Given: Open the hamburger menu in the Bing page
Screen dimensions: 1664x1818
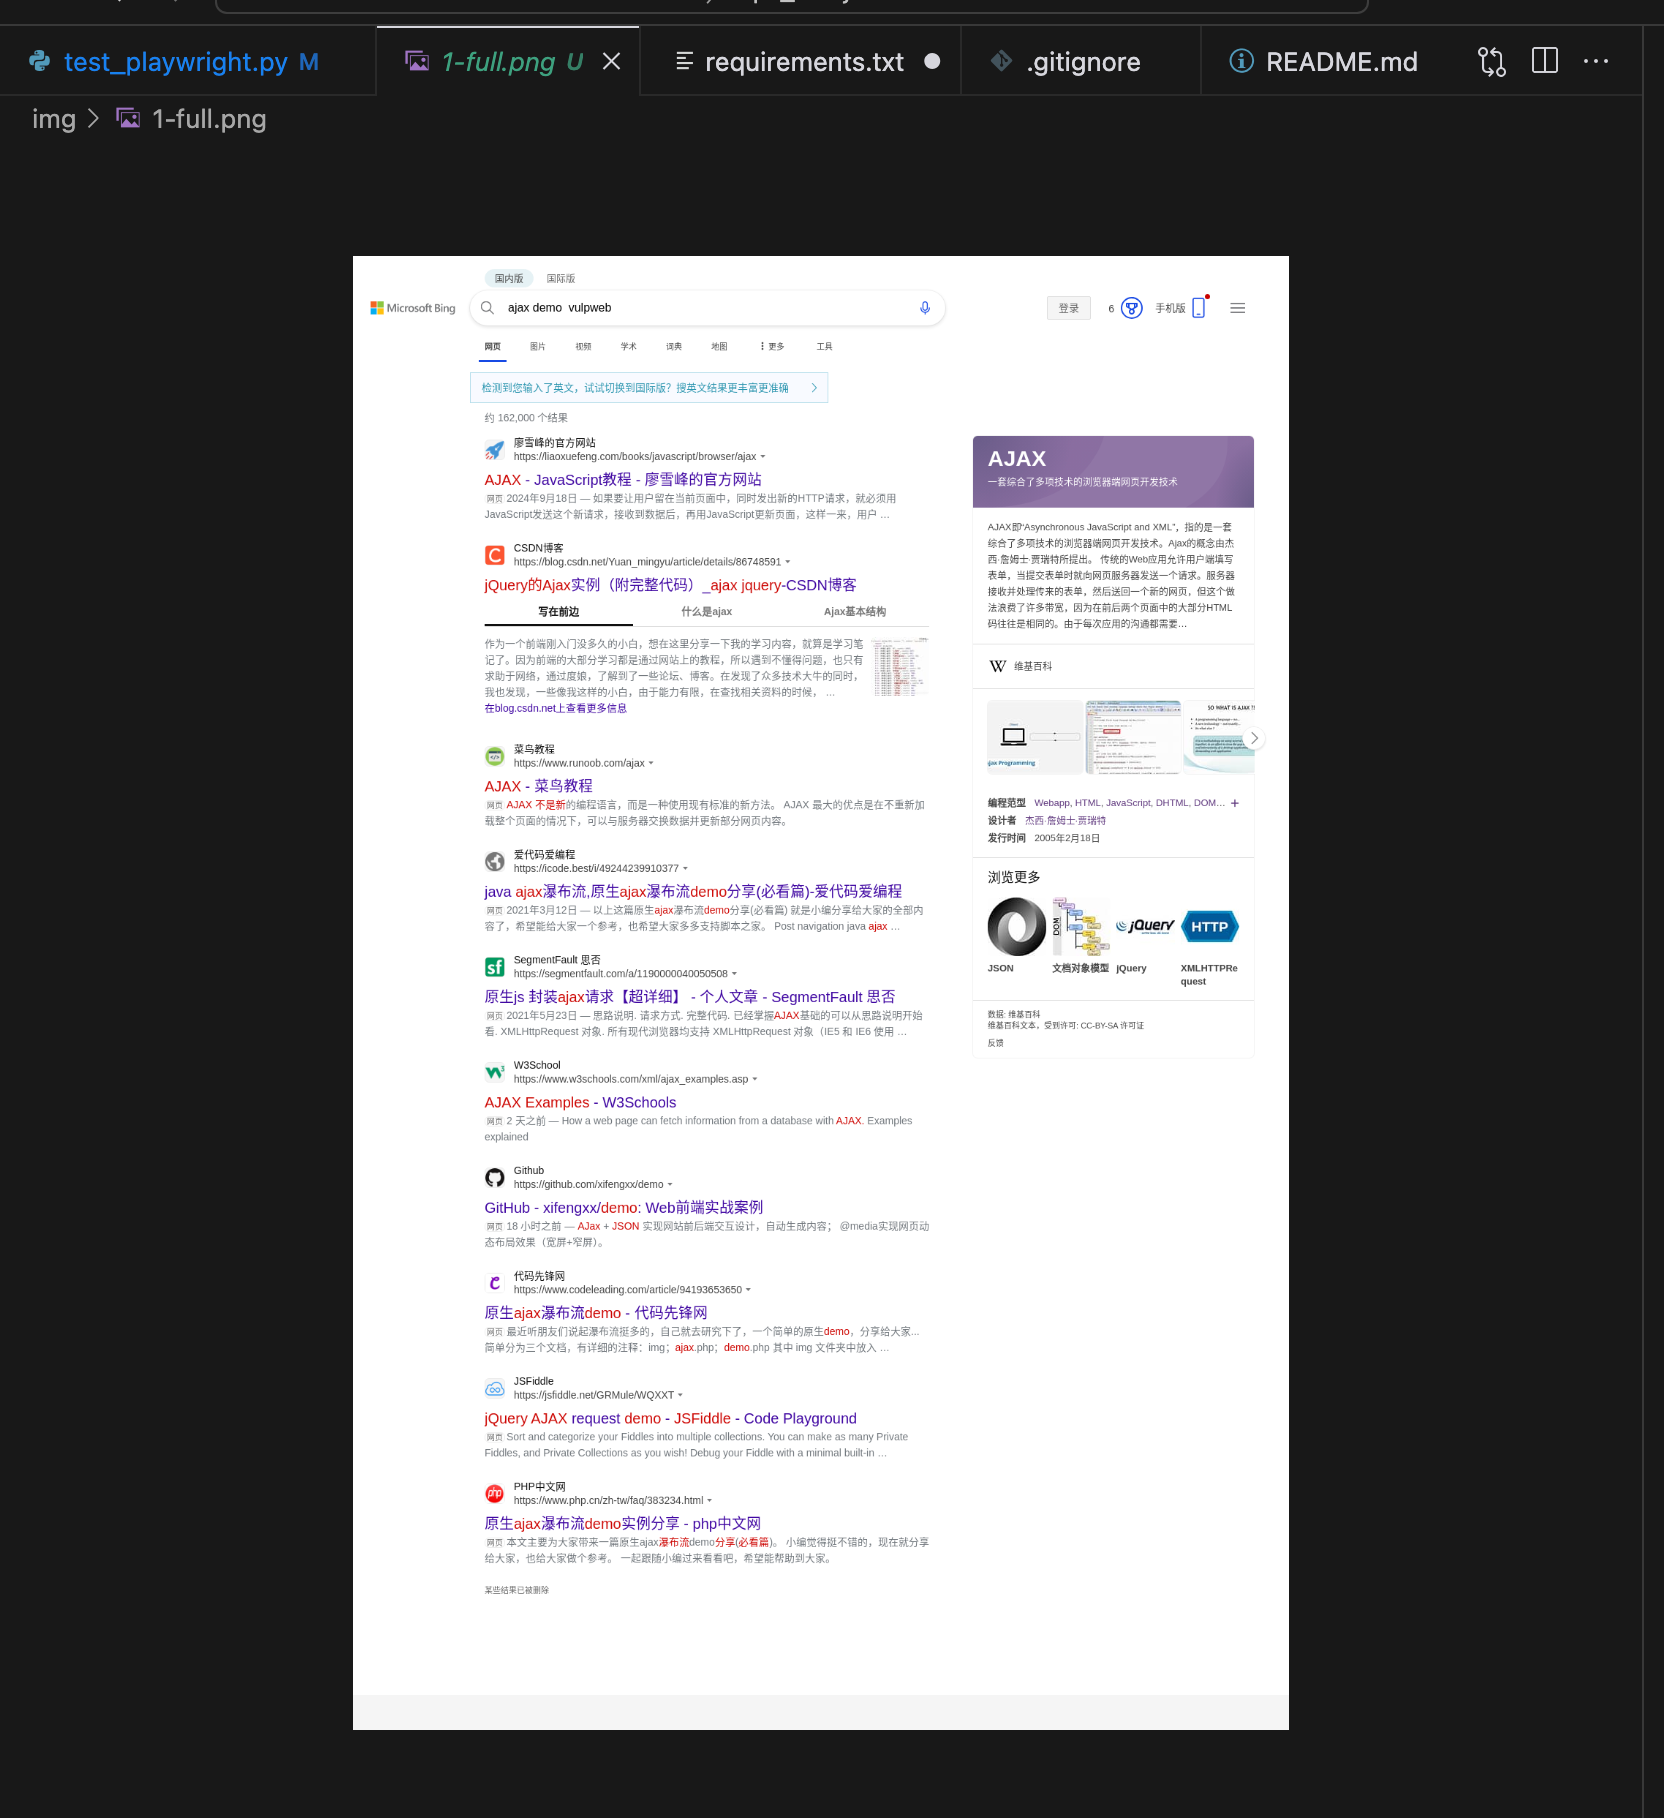Looking at the screenshot, I should (1238, 308).
